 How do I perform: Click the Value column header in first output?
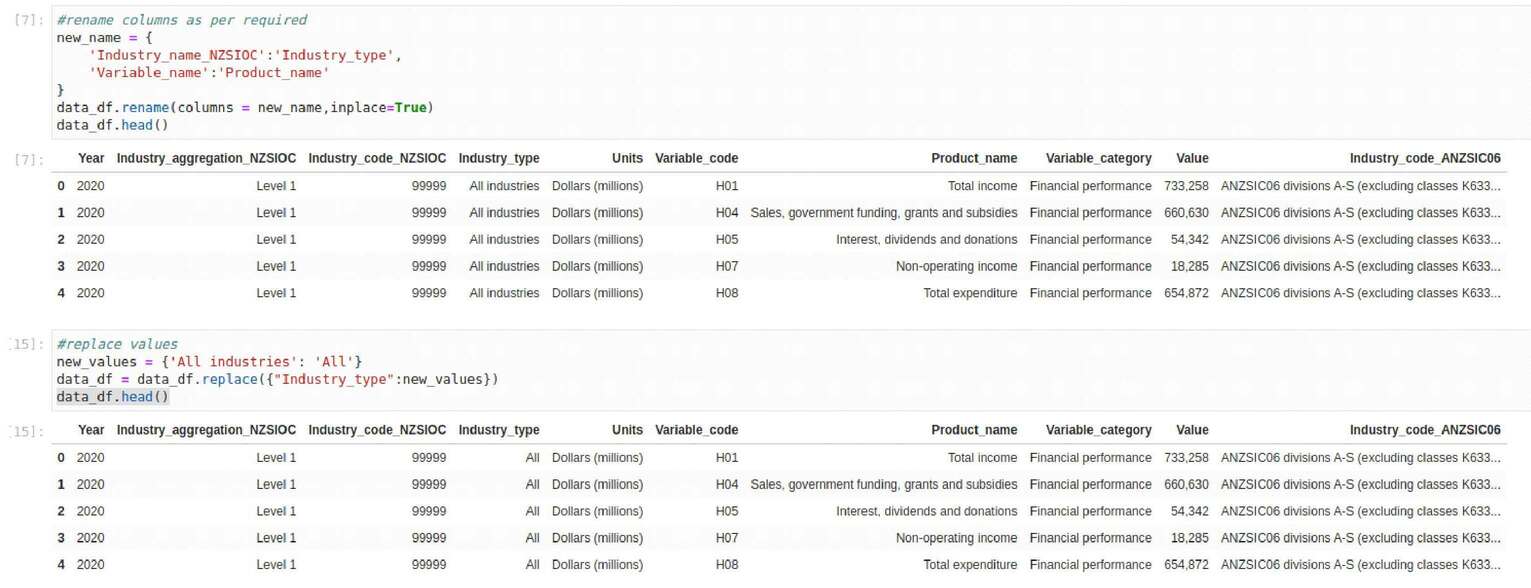point(1193,158)
